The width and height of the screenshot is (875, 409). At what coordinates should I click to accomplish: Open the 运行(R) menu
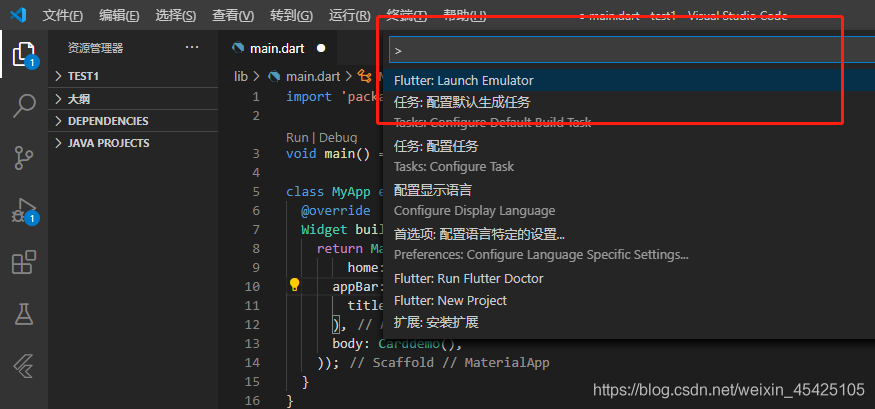pos(350,16)
